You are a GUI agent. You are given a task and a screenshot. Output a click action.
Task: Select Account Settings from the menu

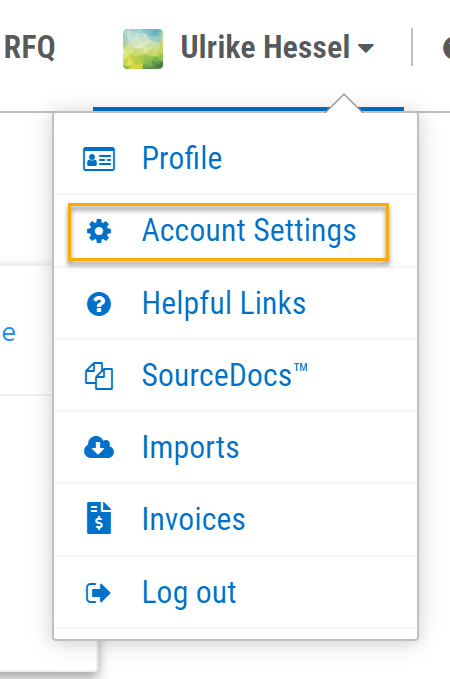228,232
